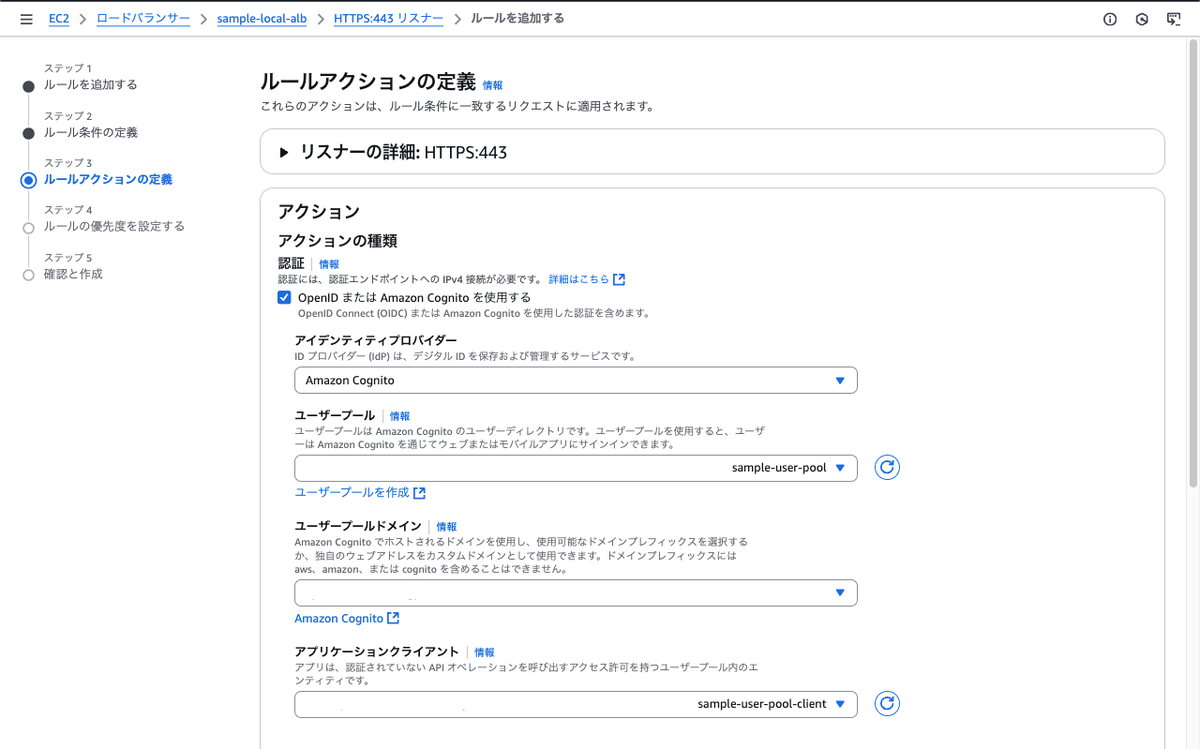Toggle OpenID または Amazon Cognito を使用する checkbox
Image resolution: width=1200 pixels, height=749 pixels.
point(284,298)
